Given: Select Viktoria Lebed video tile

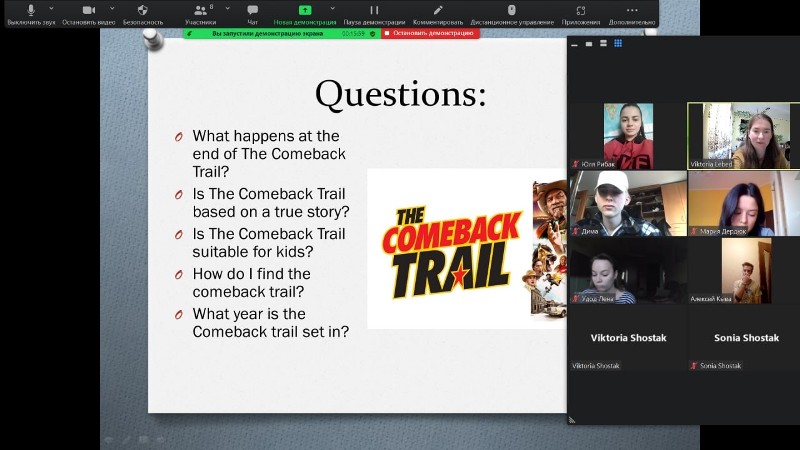Looking at the screenshot, I should click(x=744, y=136).
